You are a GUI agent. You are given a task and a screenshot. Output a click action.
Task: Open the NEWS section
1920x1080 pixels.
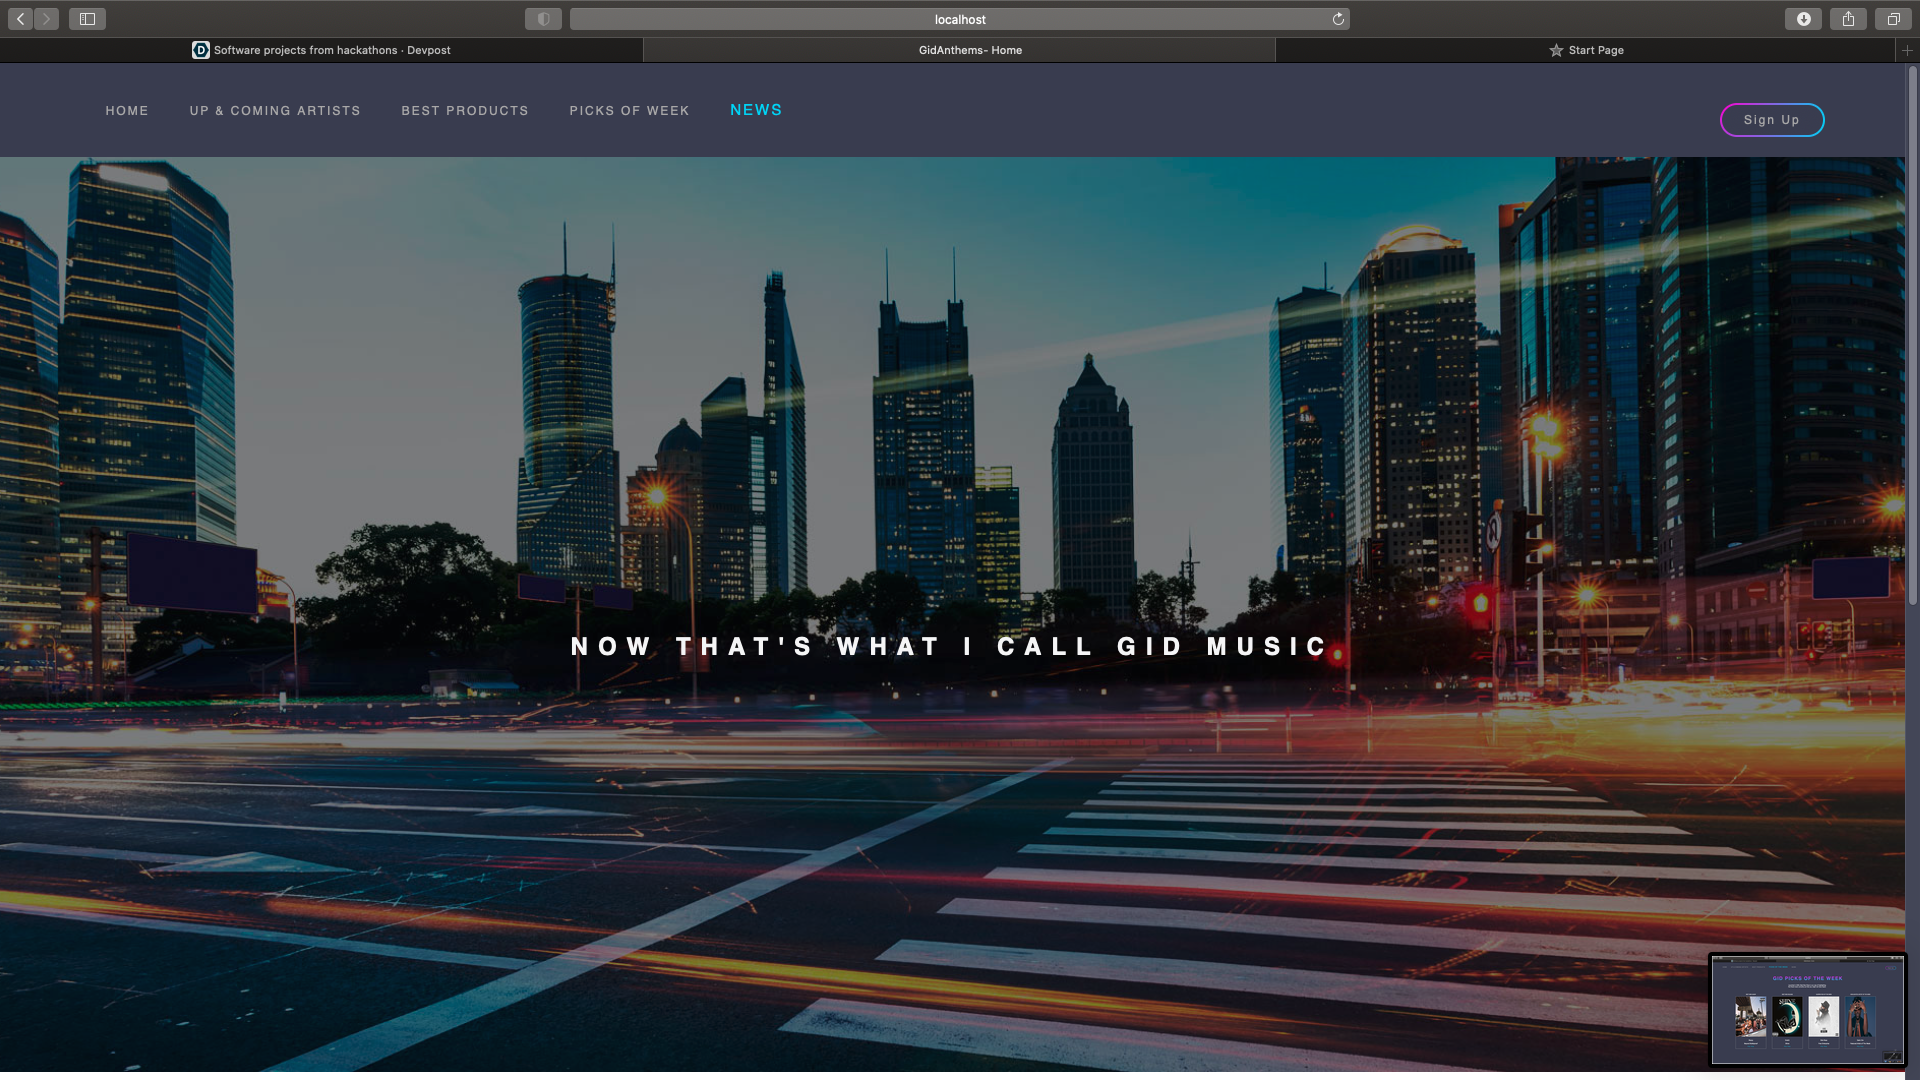(756, 110)
